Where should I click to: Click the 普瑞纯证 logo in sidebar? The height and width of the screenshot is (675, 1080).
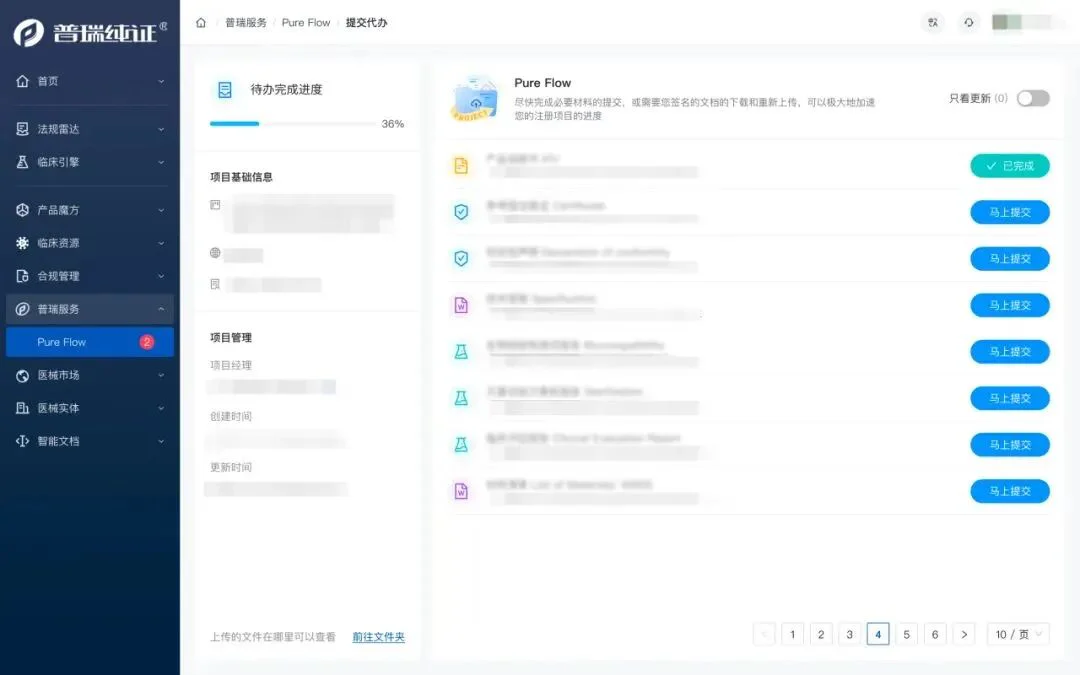pyautogui.click(x=90, y=32)
